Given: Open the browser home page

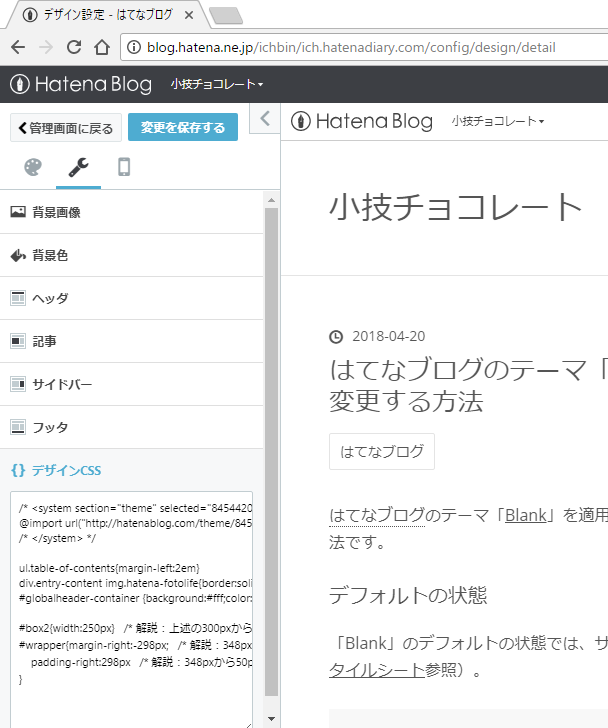Looking at the screenshot, I should point(102,47).
